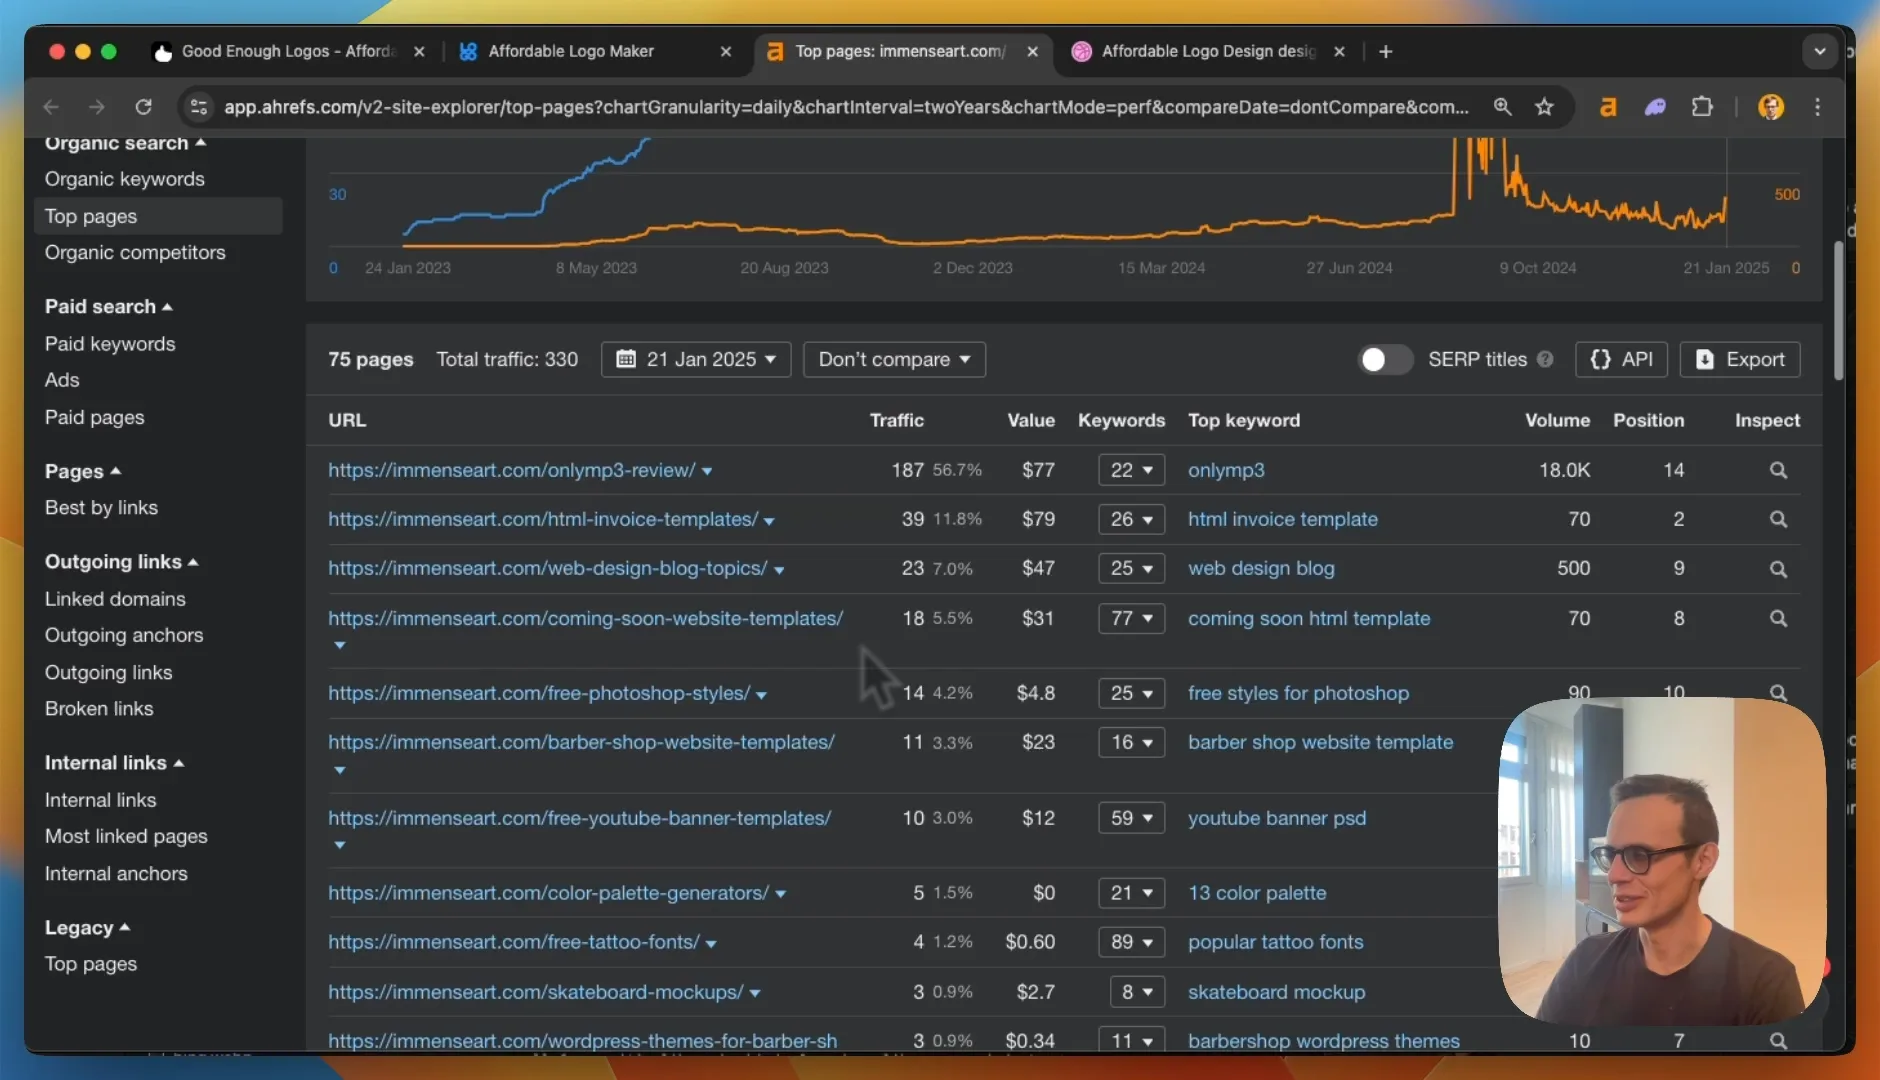This screenshot has width=1880, height=1080.
Task: Open Organic keywords in the sidebar
Action: (125, 179)
